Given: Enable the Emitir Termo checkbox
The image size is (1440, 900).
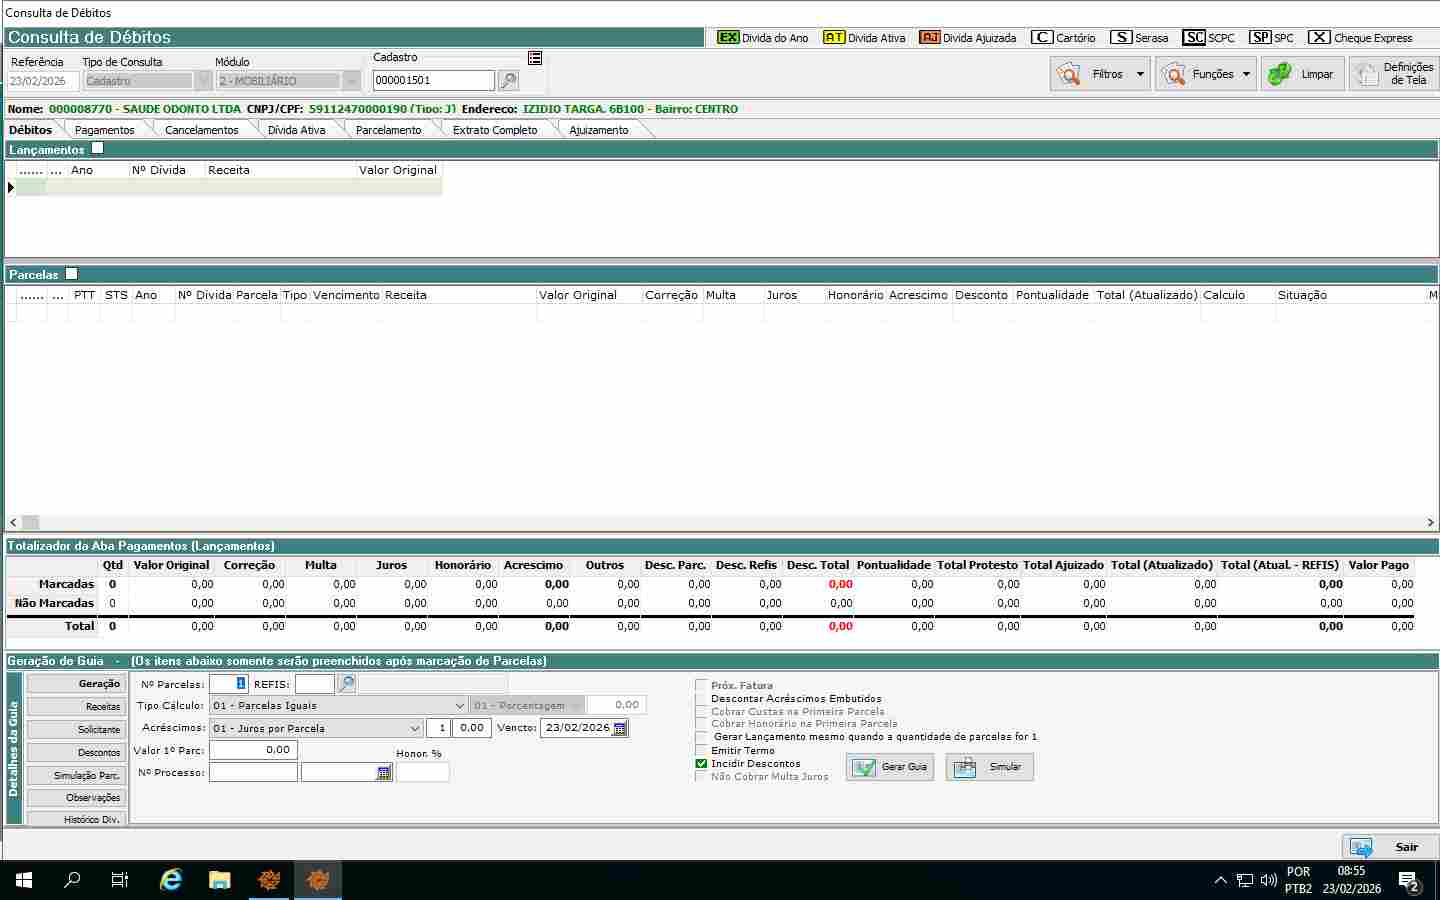Looking at the screenshot, I should [701, 751].
